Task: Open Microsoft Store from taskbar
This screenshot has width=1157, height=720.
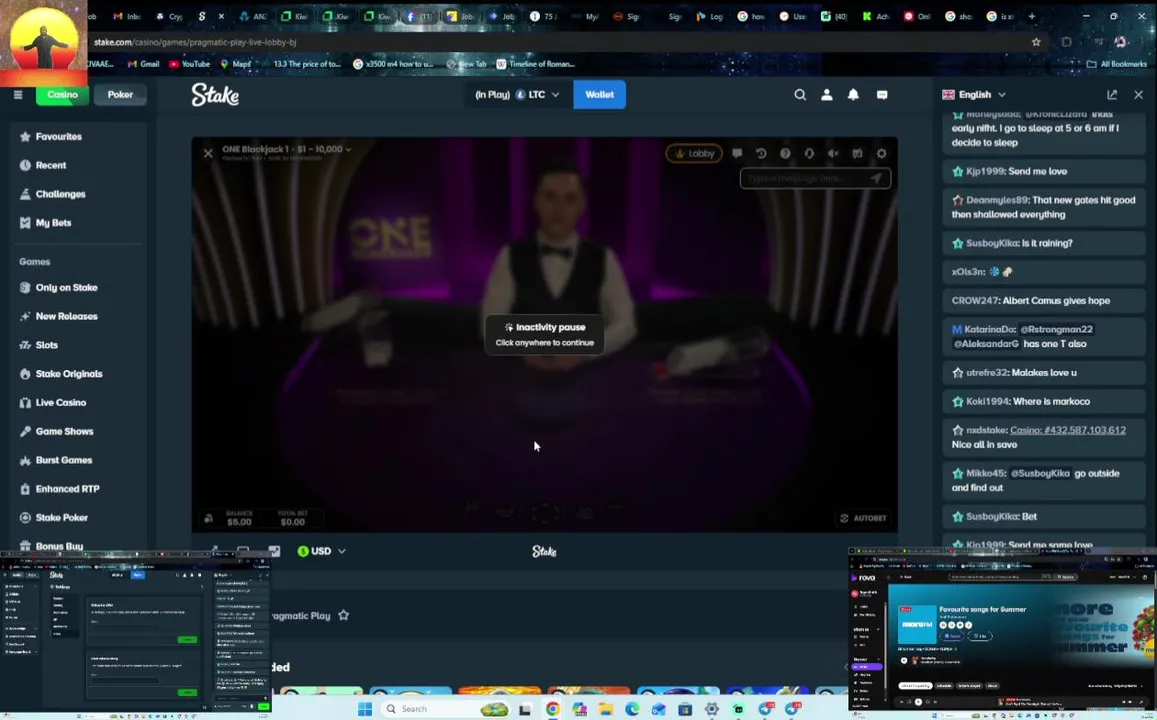Action: tap(685, 709)
